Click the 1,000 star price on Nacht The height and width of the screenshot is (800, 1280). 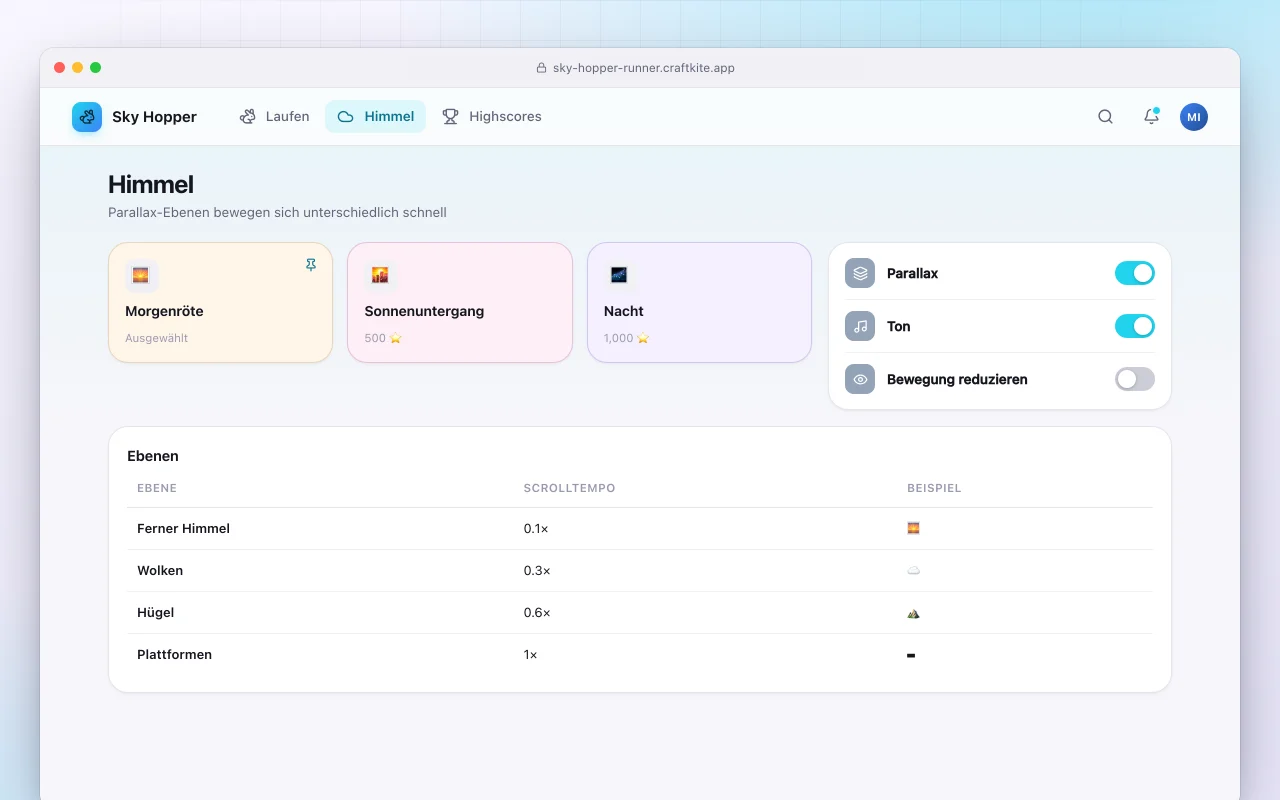[x=626, y=338]
